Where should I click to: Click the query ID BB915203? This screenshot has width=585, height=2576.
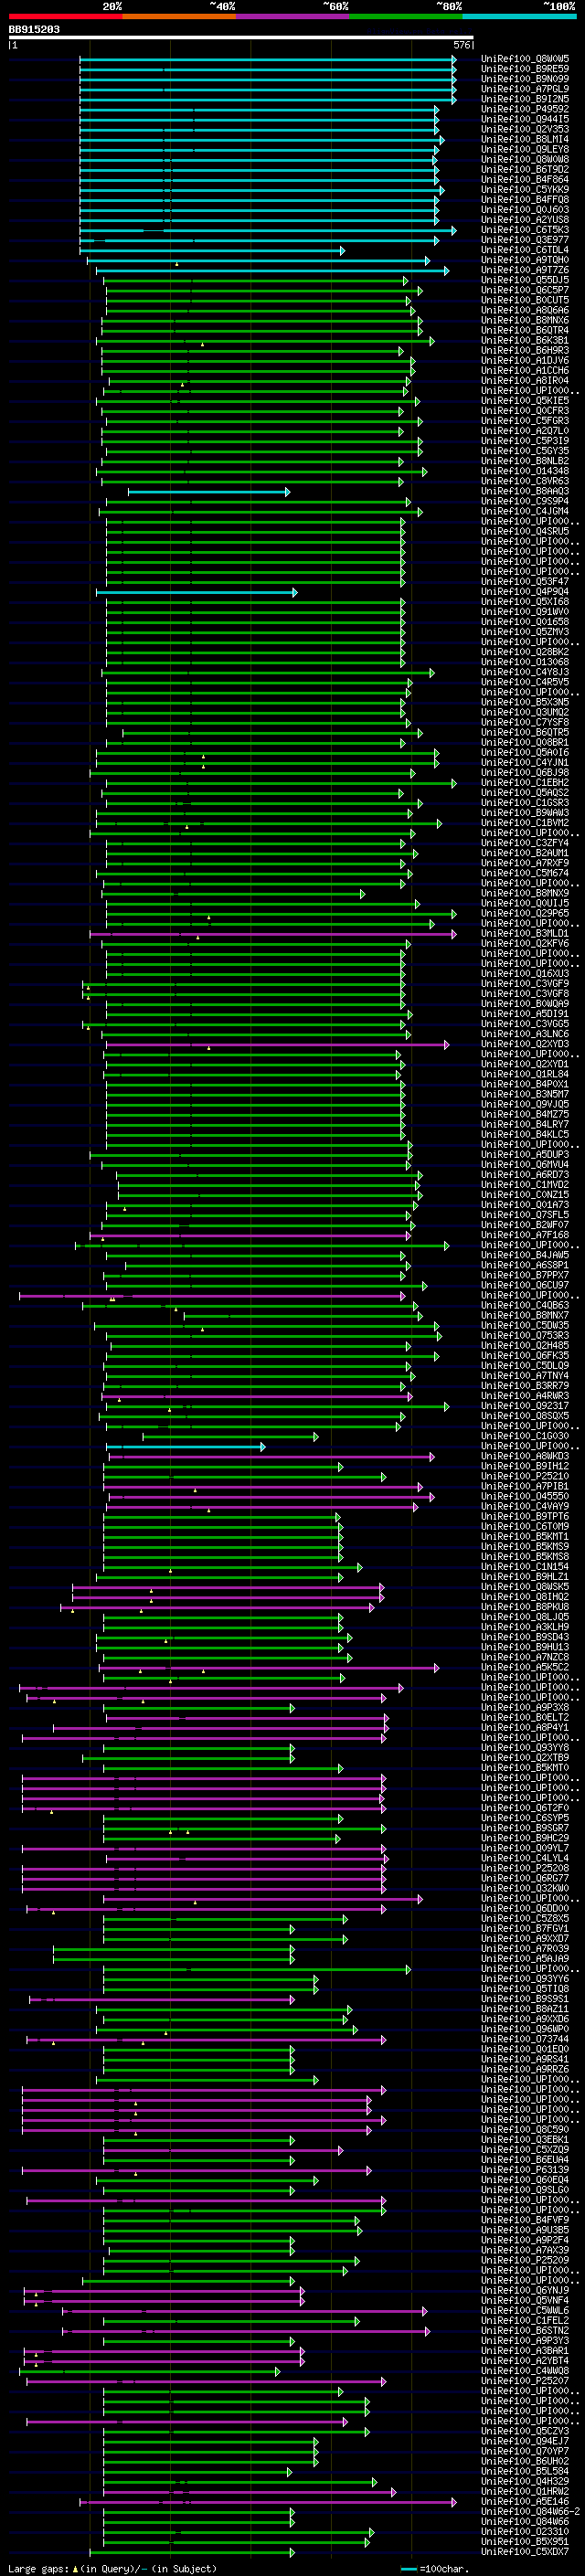coord(34,30)
